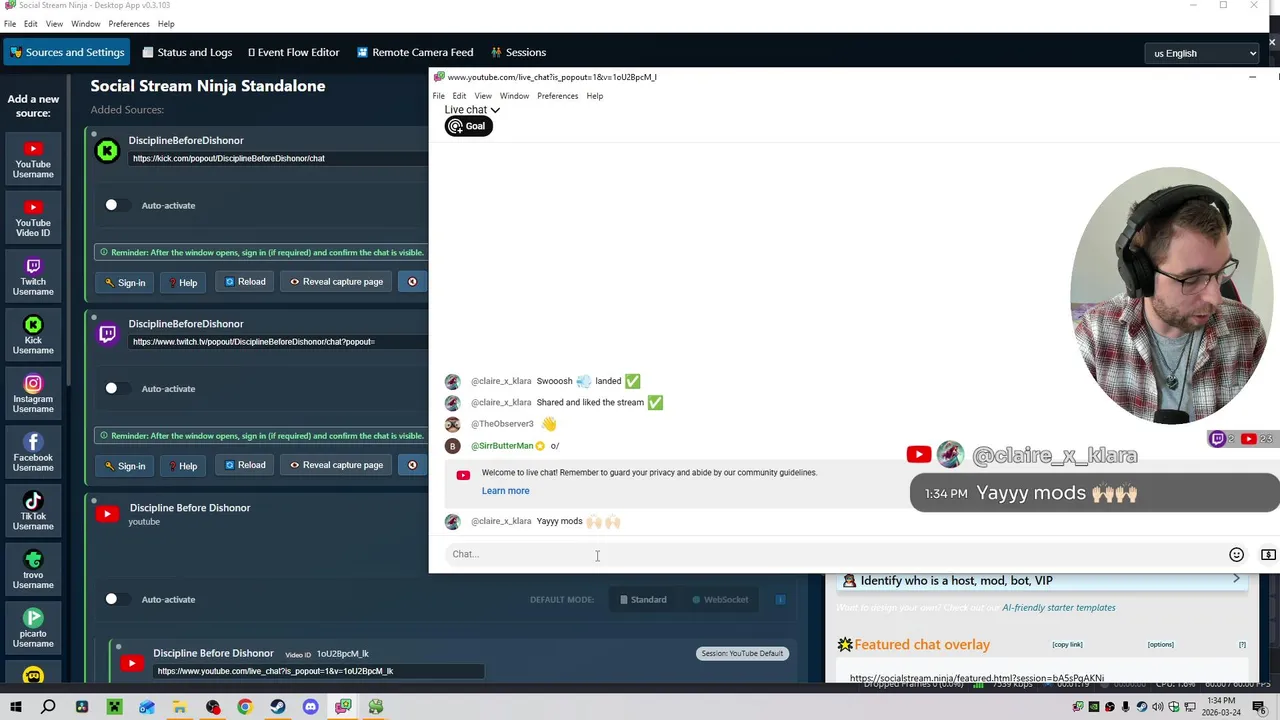The width and height of the screenshot is (1280, 720).
Task: Switch to Status and Logs tab
Action: 187,52
